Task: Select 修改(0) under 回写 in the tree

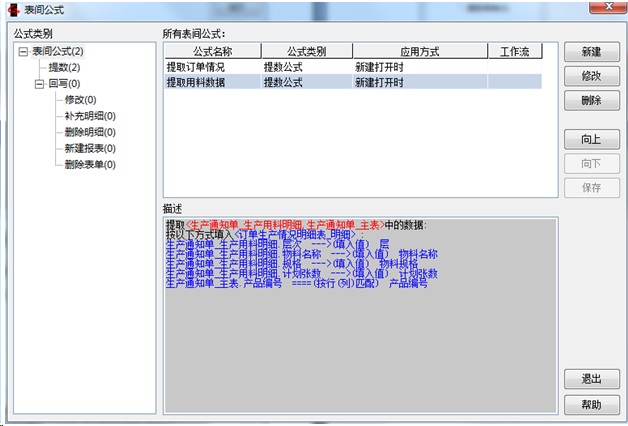Action: pos(80,100)
